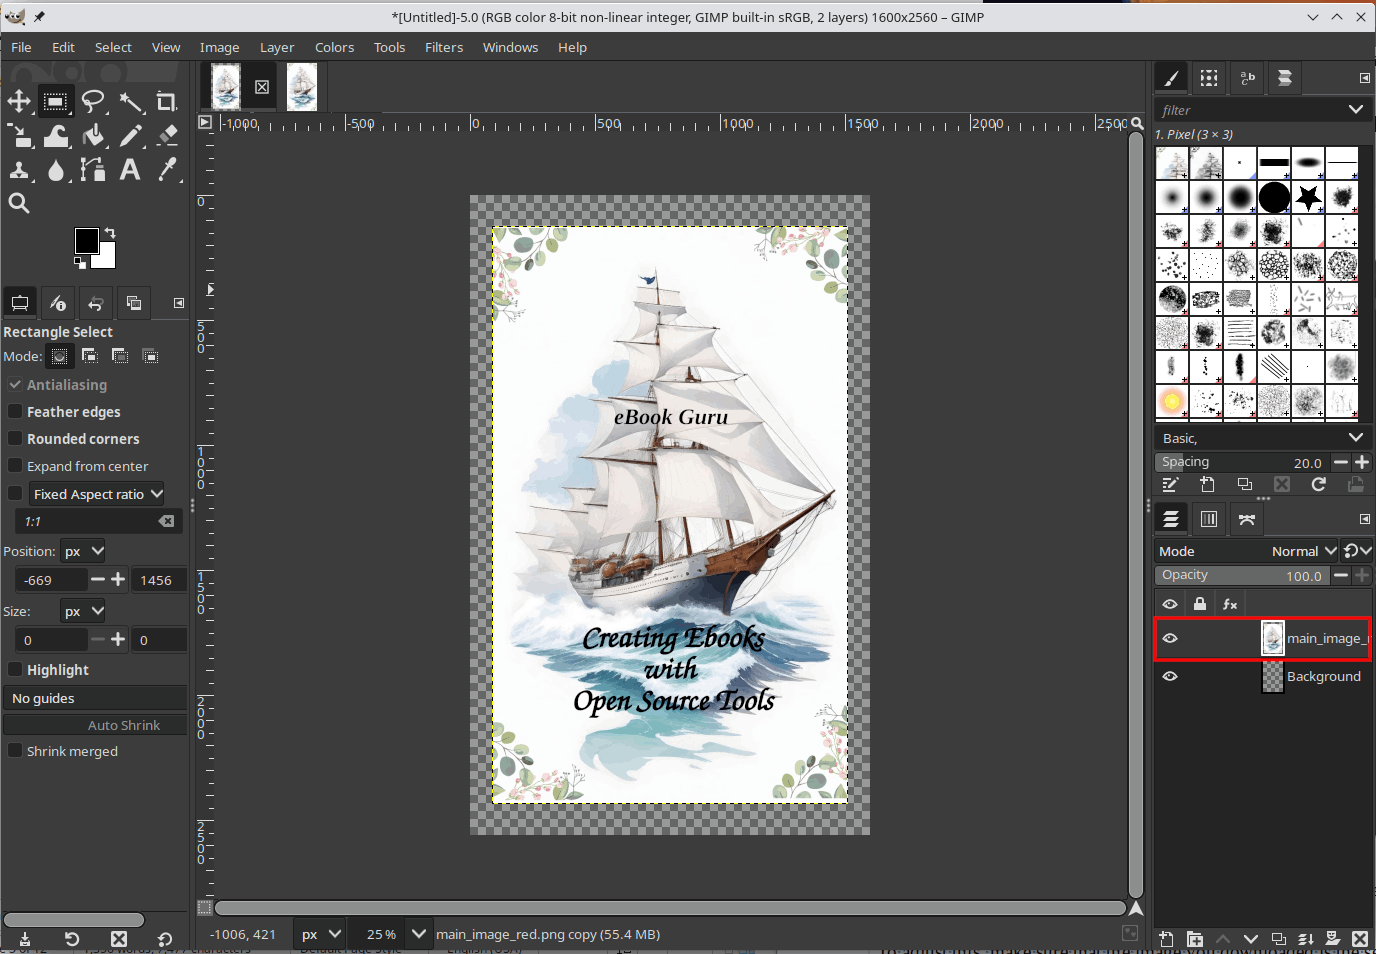Click the Auto Shrink button
1377x954 pixels.
pos(95,725)
